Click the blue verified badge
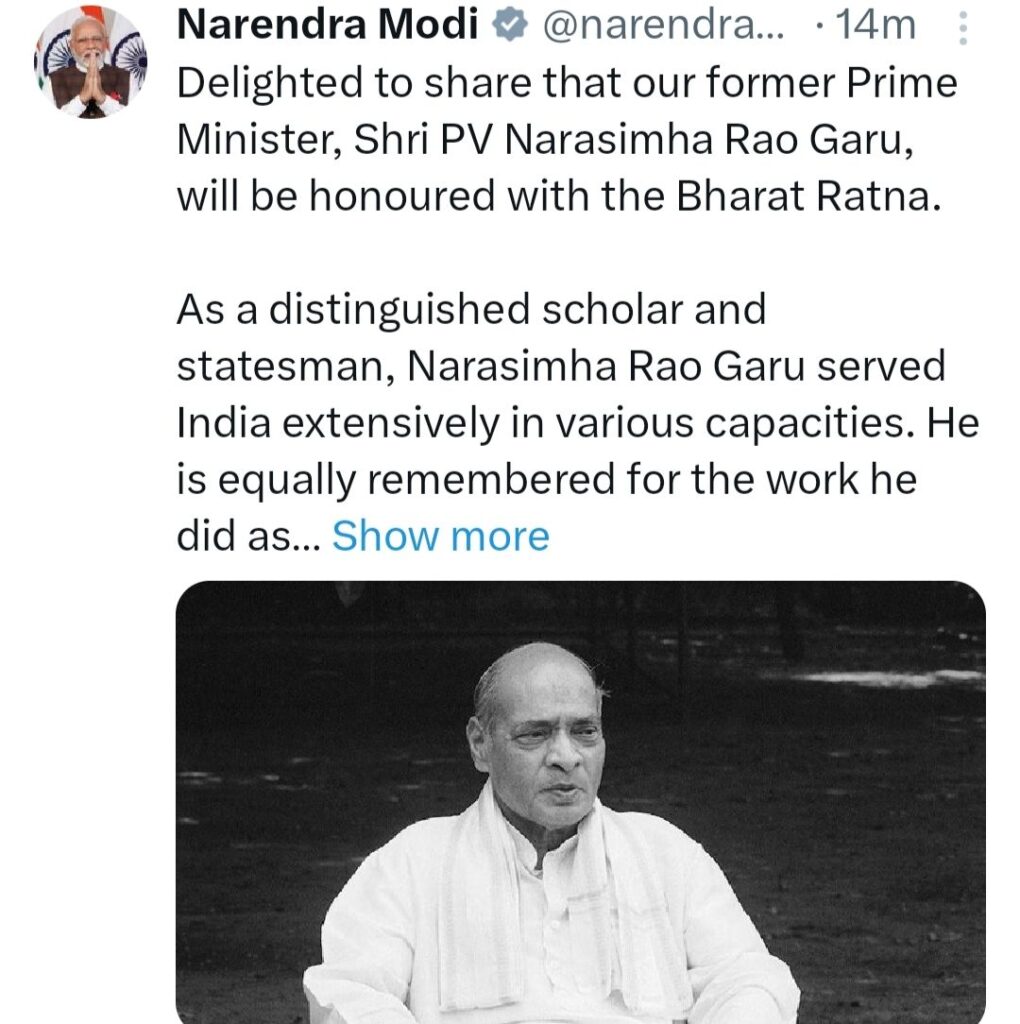The width and height of the screenshot is (1020, 1024). (x=510, y=27)
